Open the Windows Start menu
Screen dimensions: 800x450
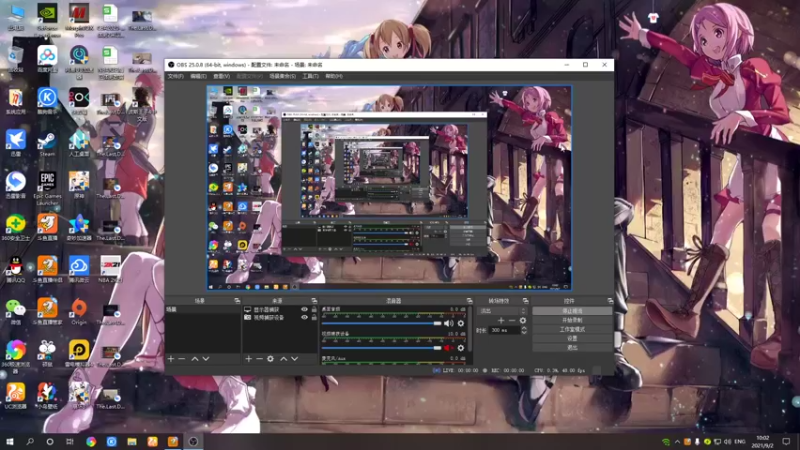10,441
